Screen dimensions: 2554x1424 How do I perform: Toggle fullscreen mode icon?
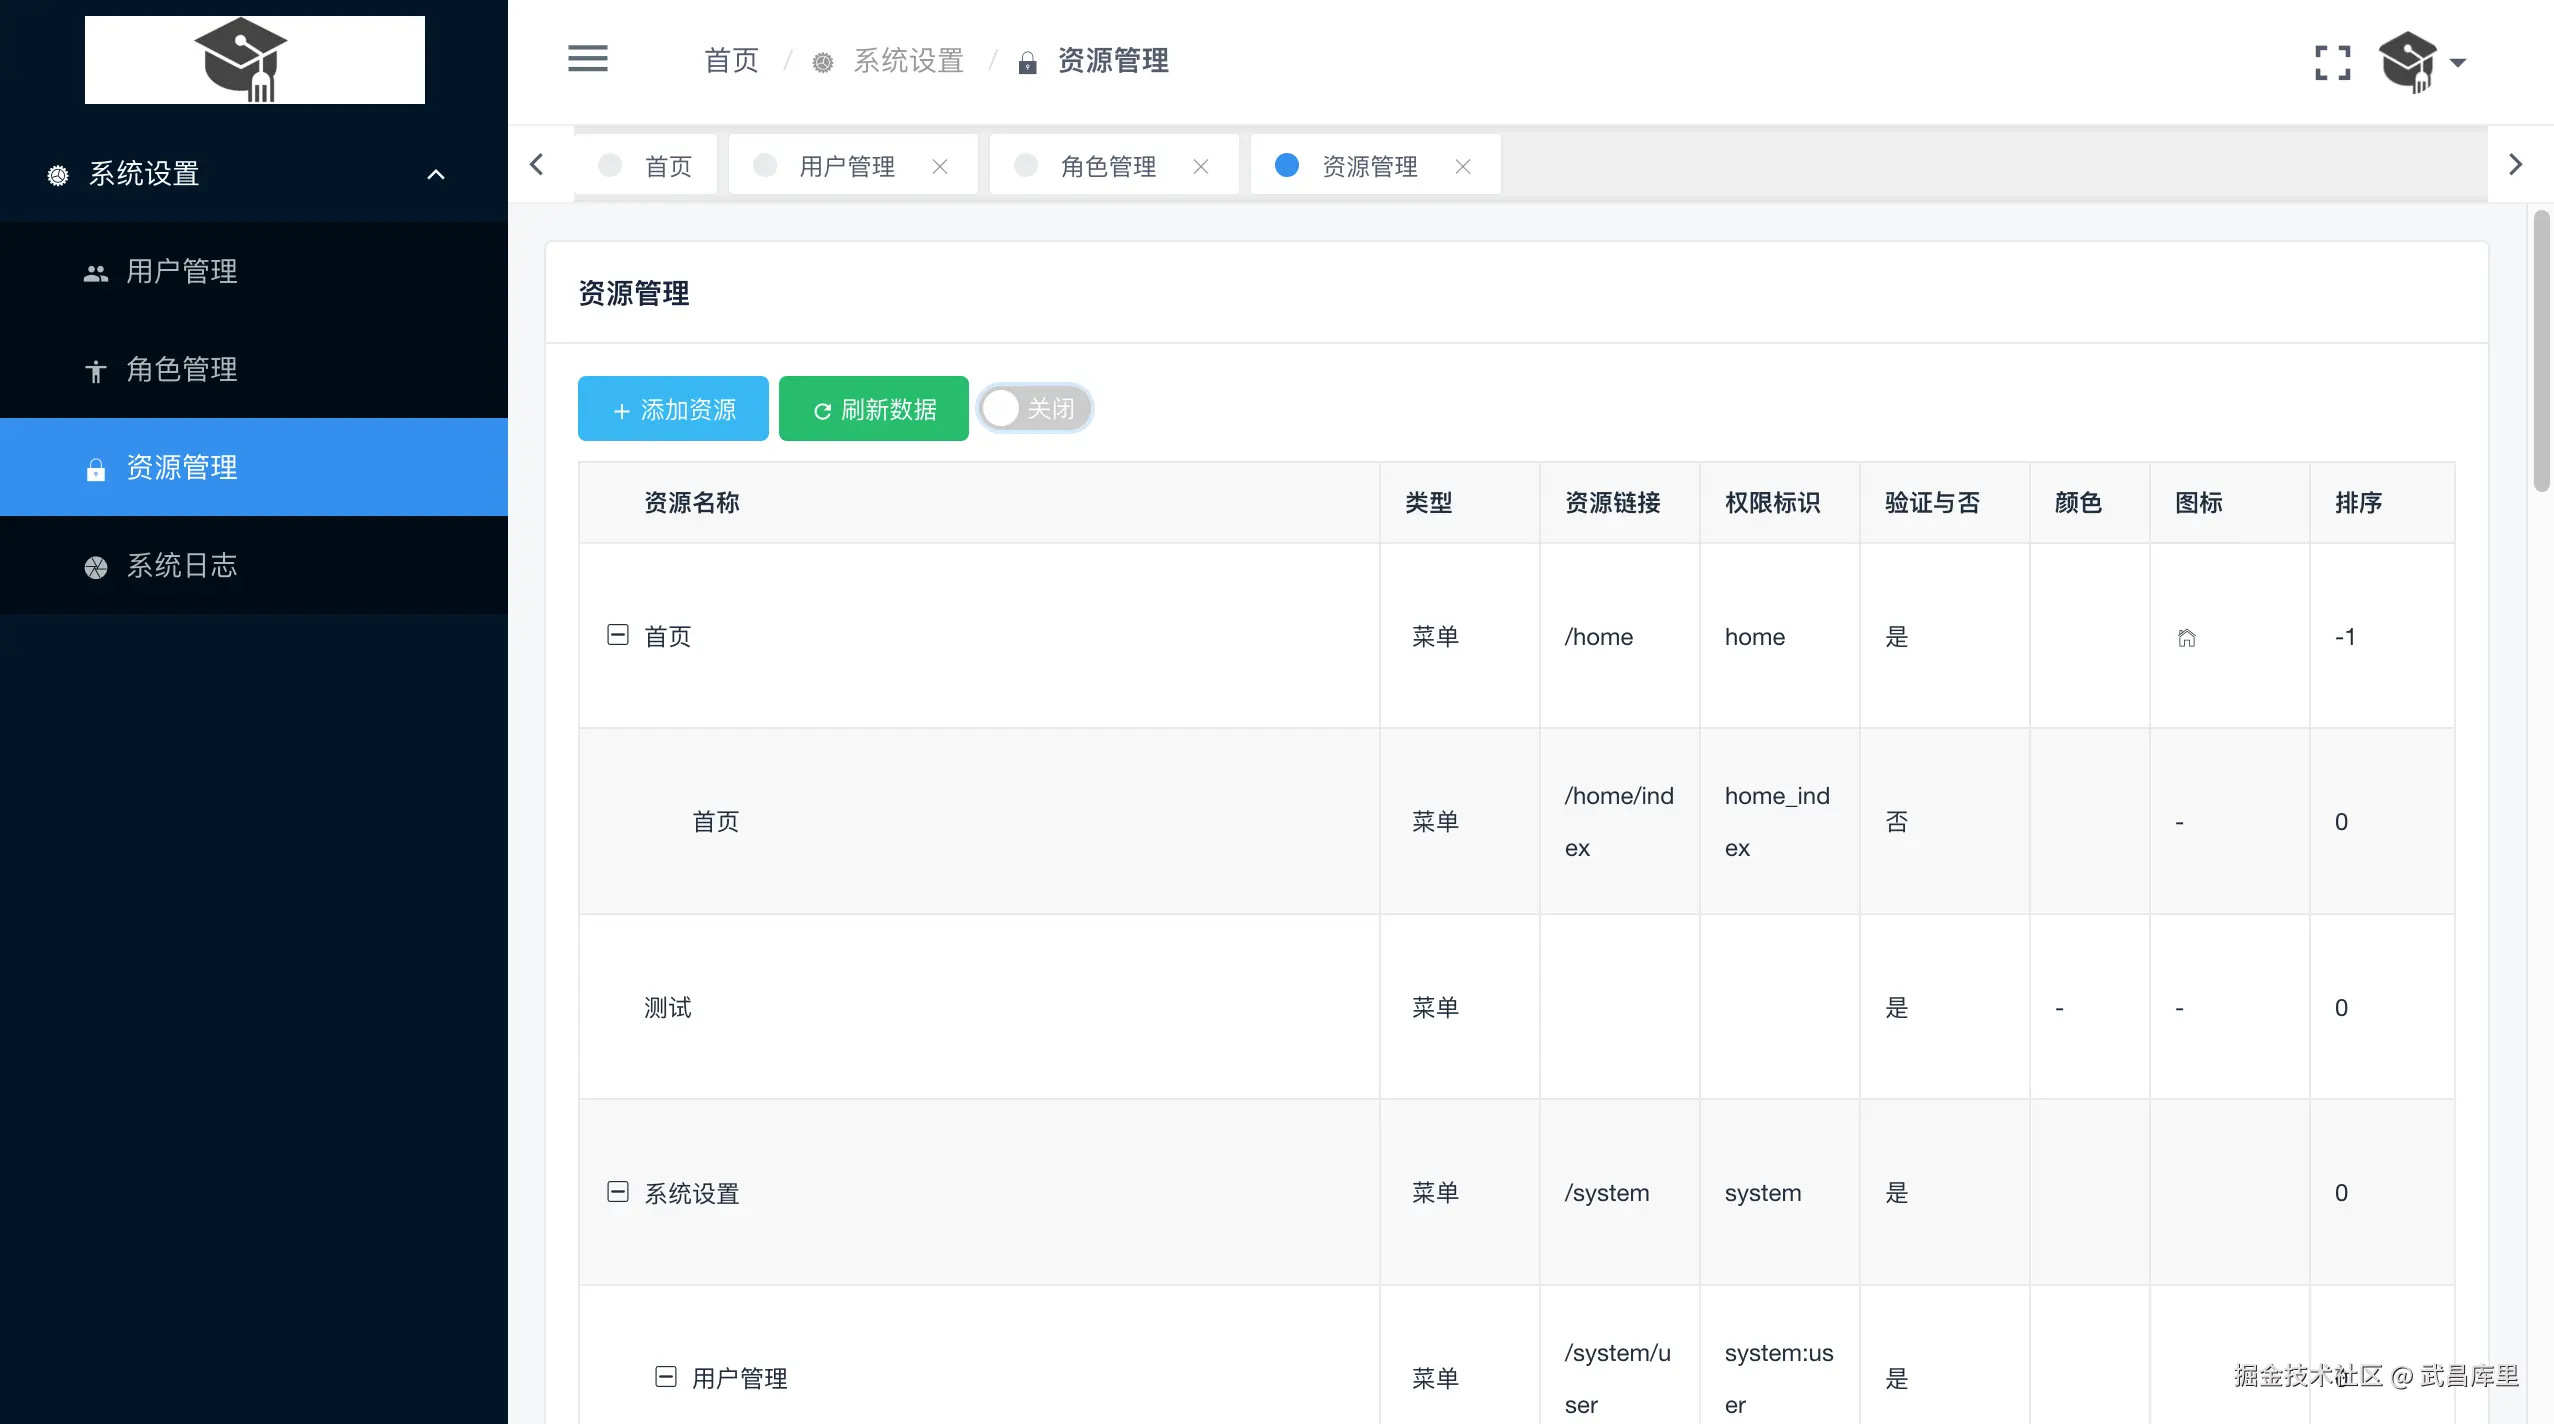coord(2332,62)
